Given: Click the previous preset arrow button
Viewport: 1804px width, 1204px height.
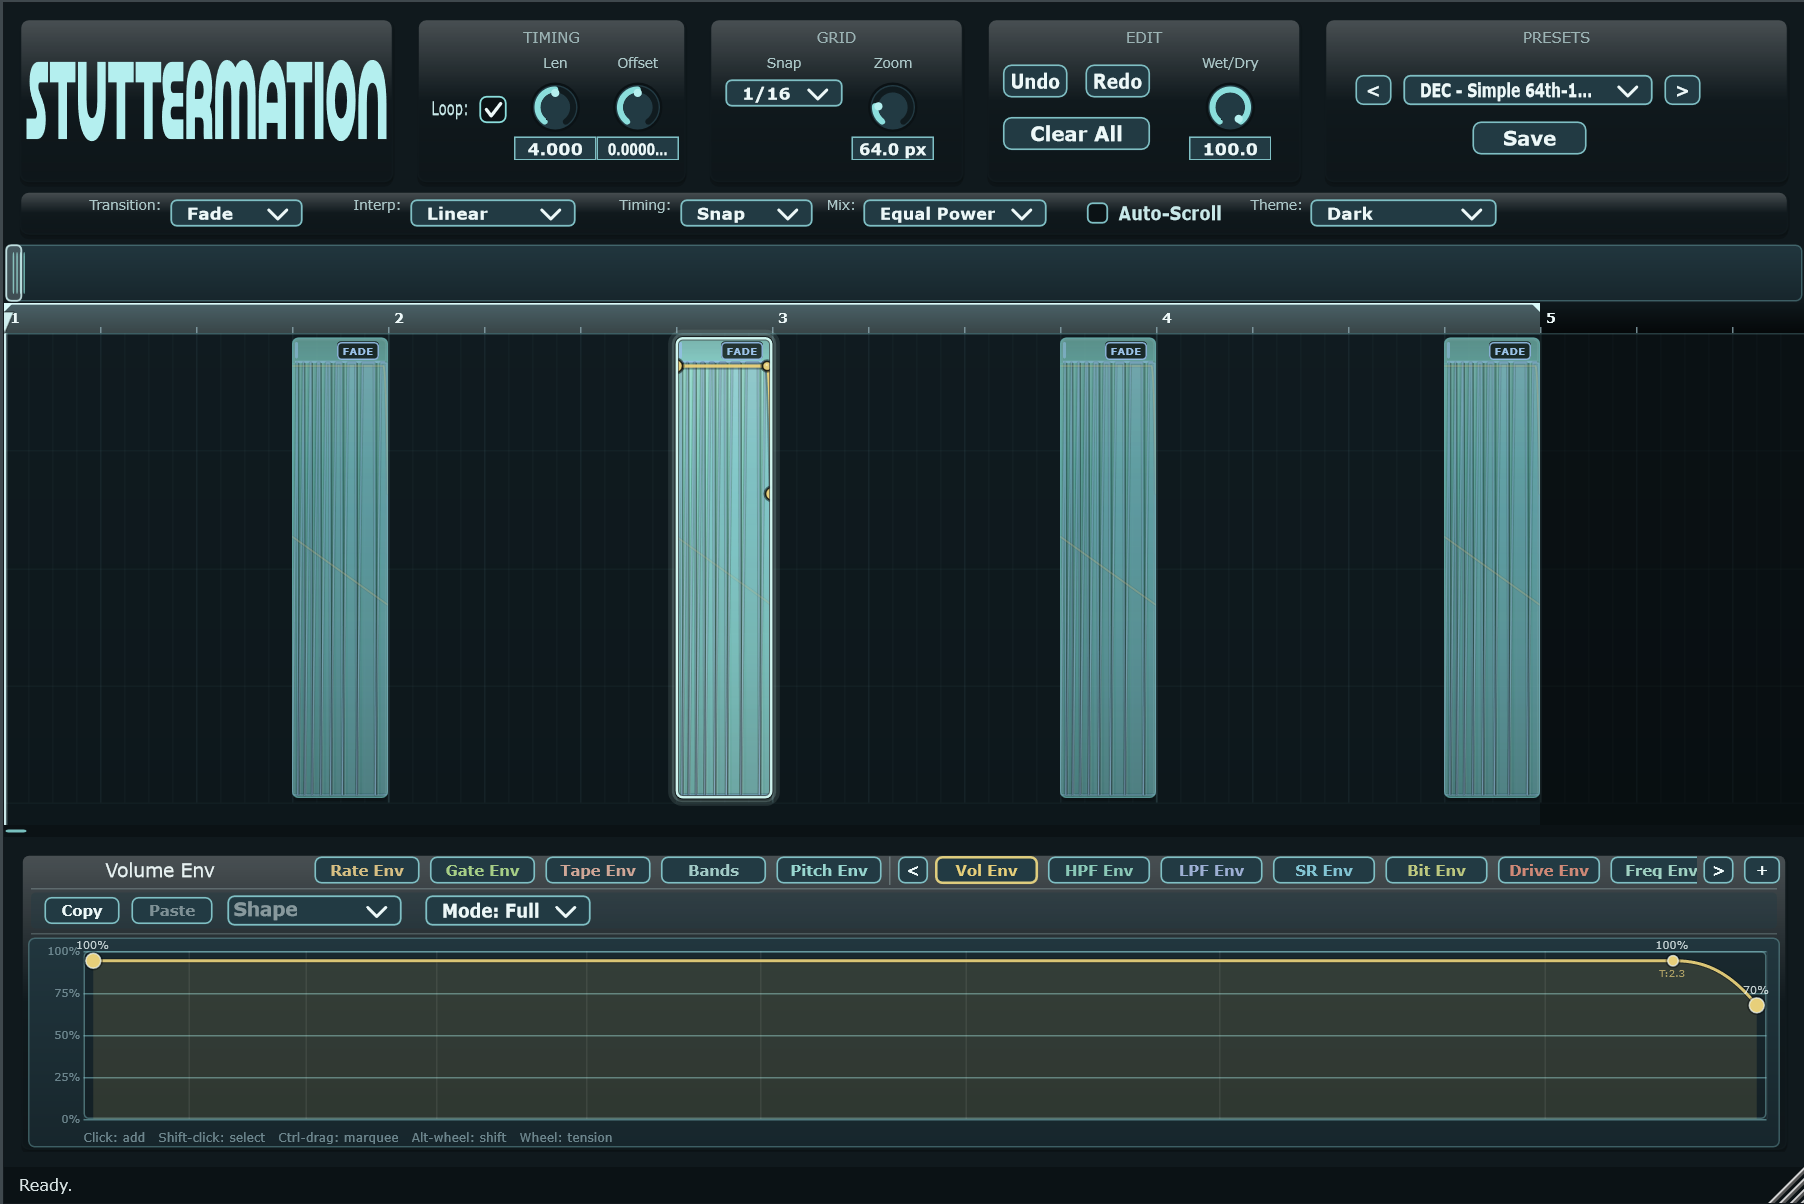Looking at the screenshot, I should (1373, 91).
